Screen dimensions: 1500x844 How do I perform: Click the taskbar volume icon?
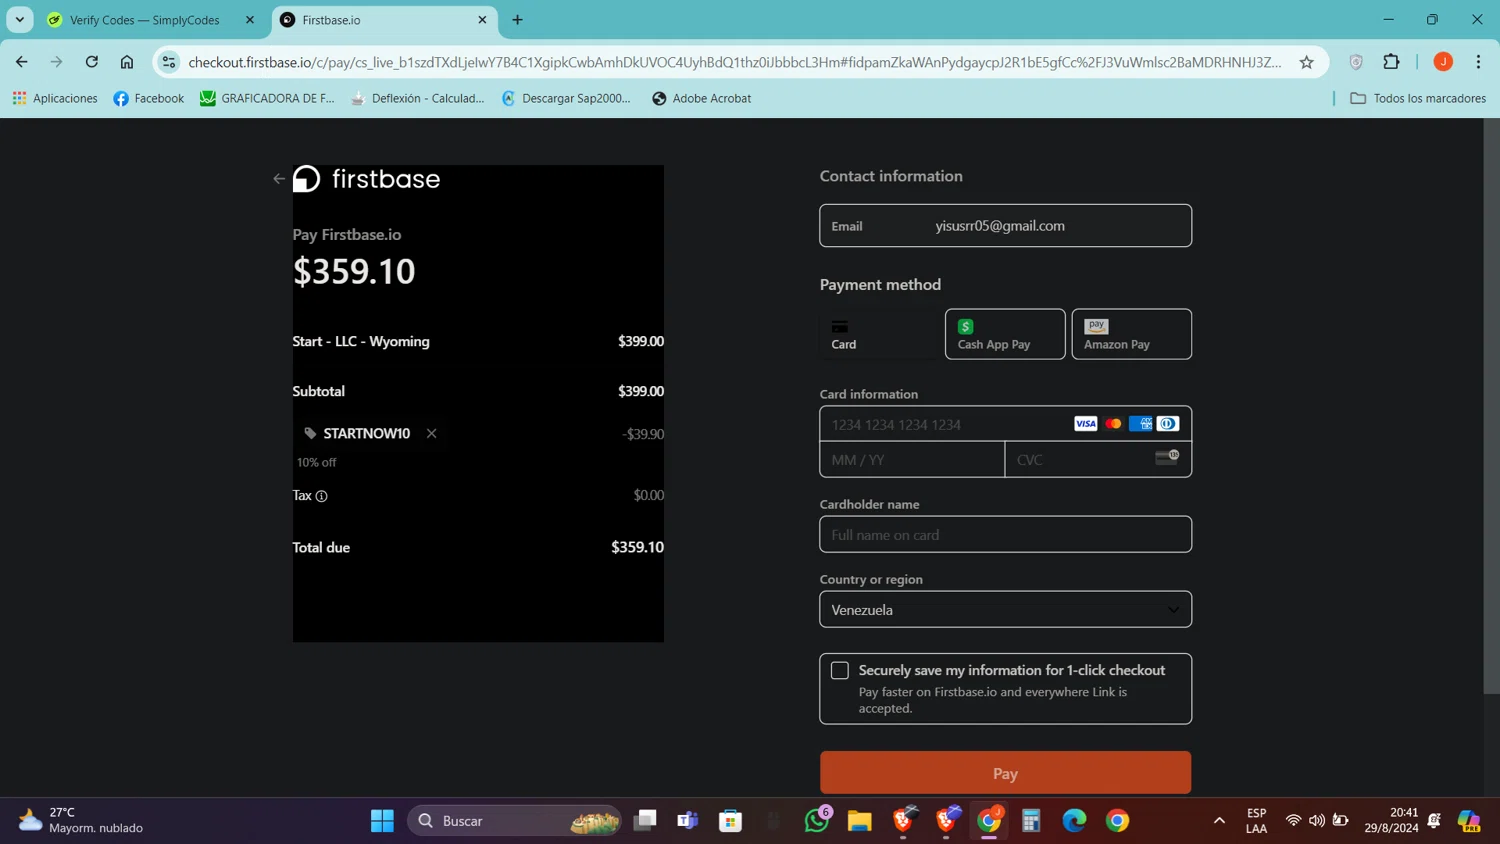(1317, 821)
